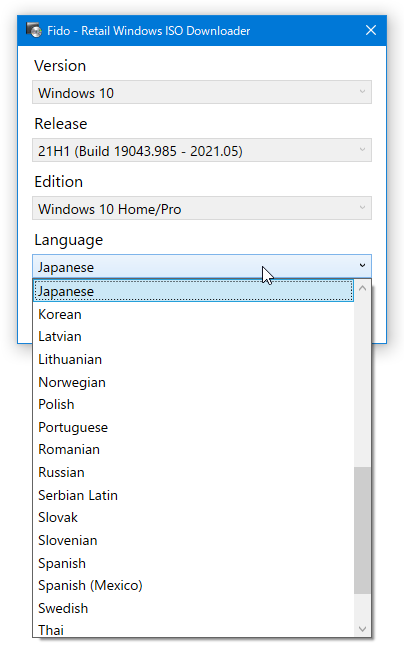
Task: Click the Fido app icon in title bar
Action: (34, 30)
